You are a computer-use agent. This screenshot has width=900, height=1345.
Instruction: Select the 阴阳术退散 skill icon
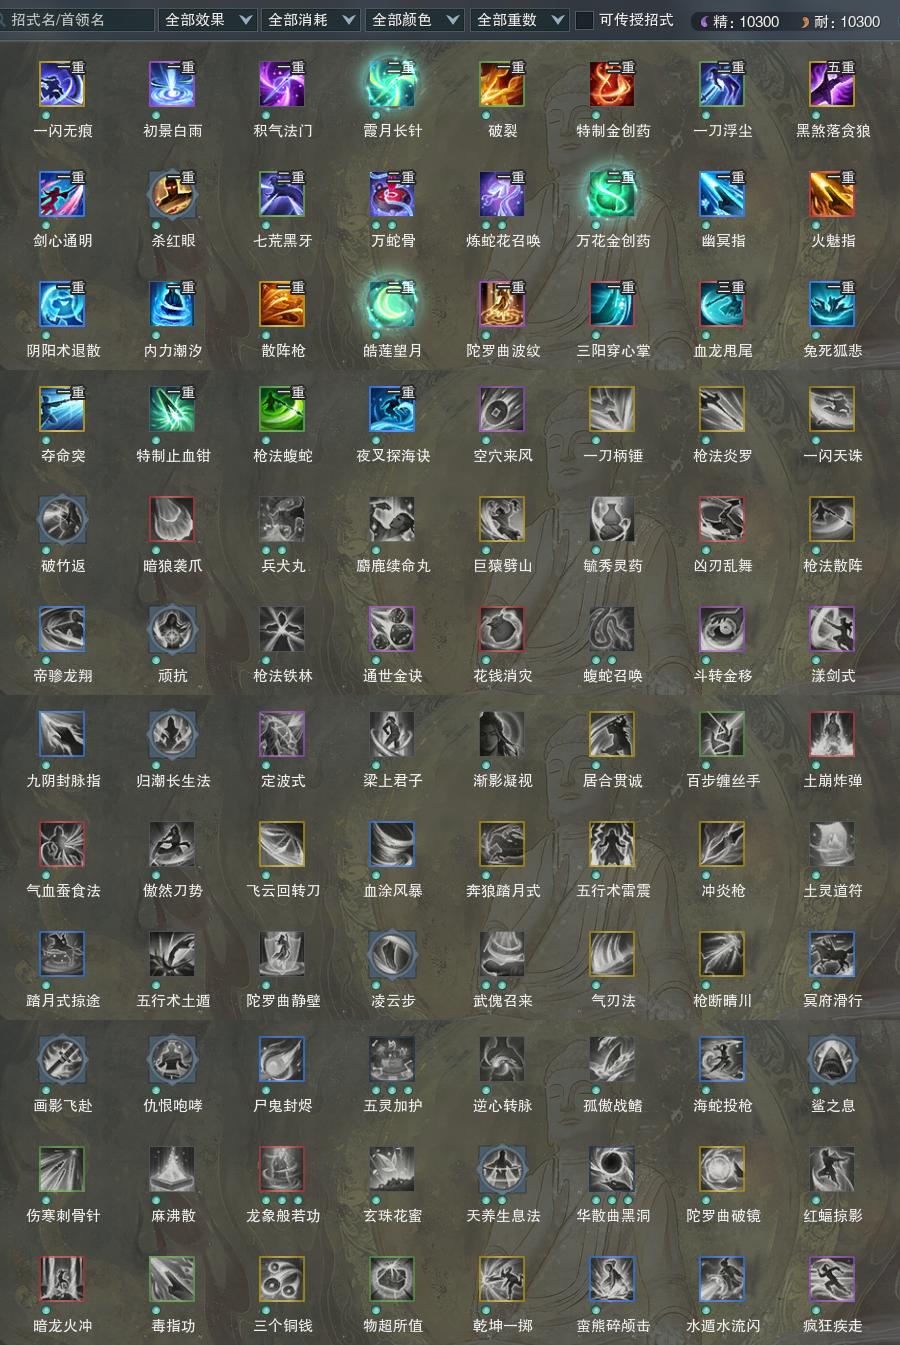tap(63, 304)
